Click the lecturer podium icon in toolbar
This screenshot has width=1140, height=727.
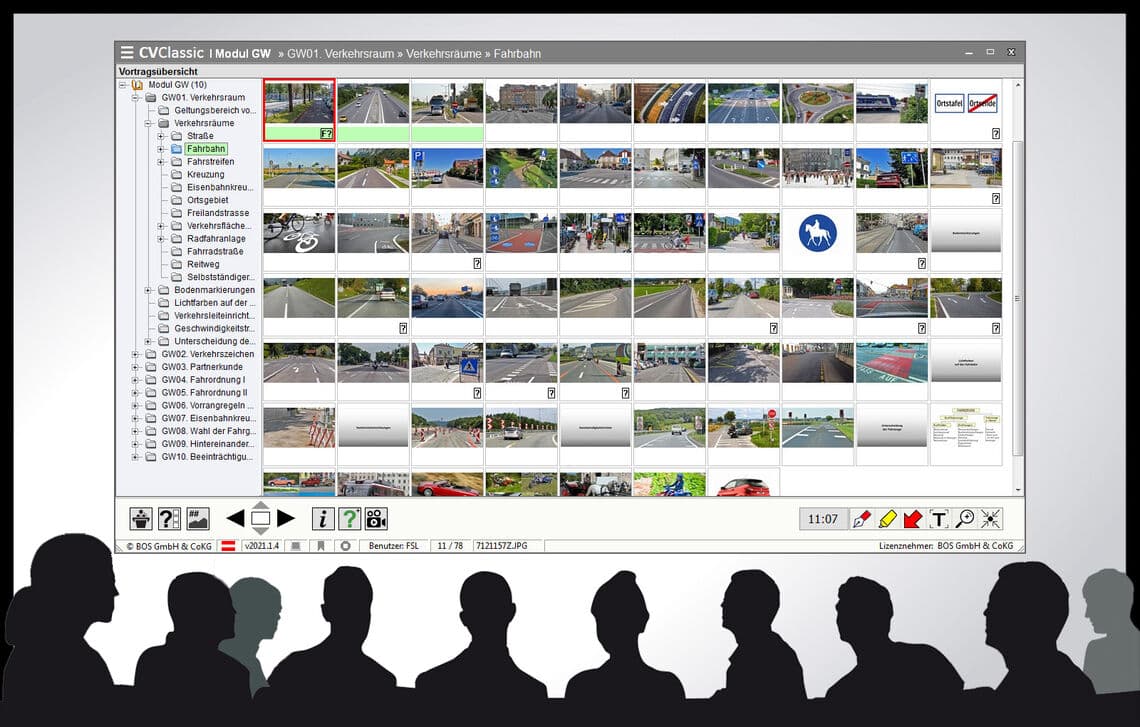click(x=141, y=518)
